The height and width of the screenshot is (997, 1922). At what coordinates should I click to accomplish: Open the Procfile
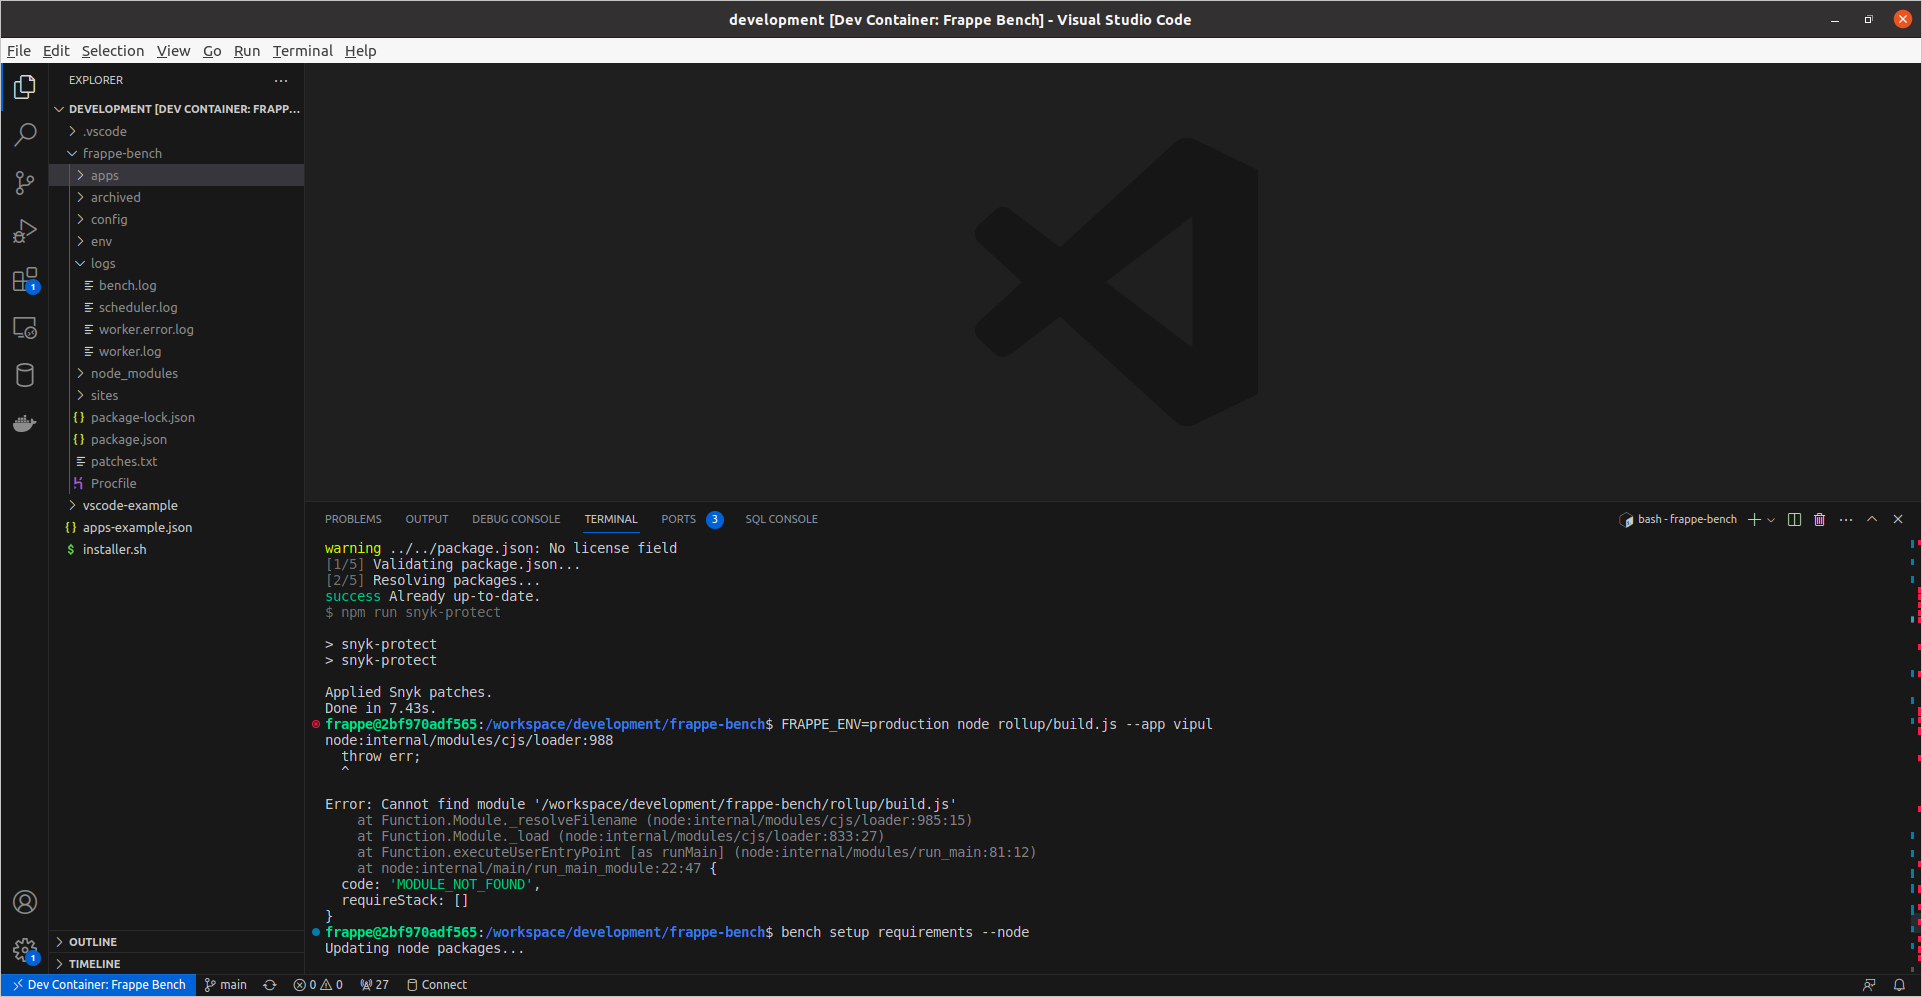pos(177,483)
